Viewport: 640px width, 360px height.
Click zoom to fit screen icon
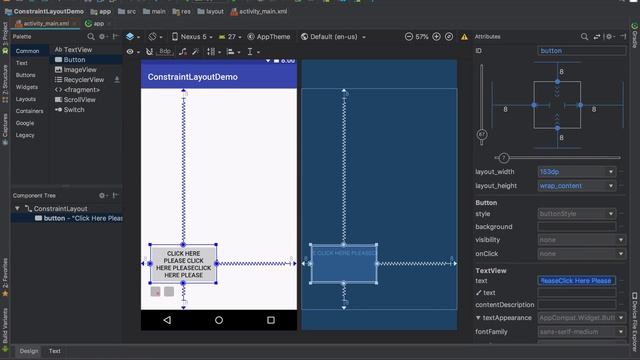tap(449, 37)
